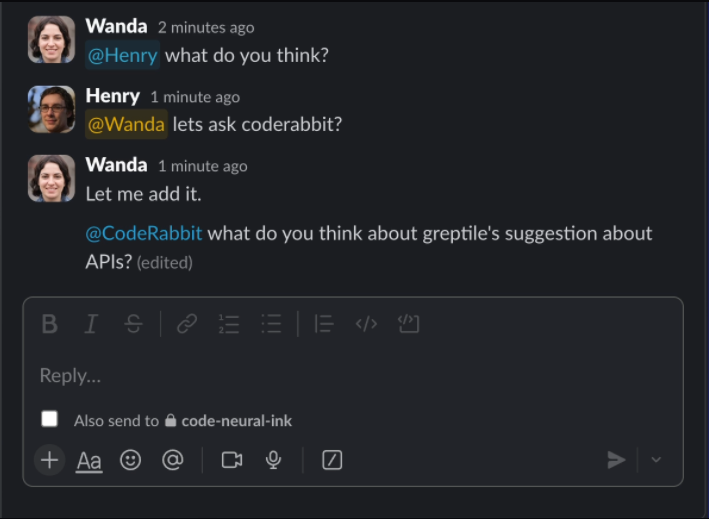Viewport: 709px width, 519px height.
Task: Start an ordered numbered list
Action: point(229,324)
